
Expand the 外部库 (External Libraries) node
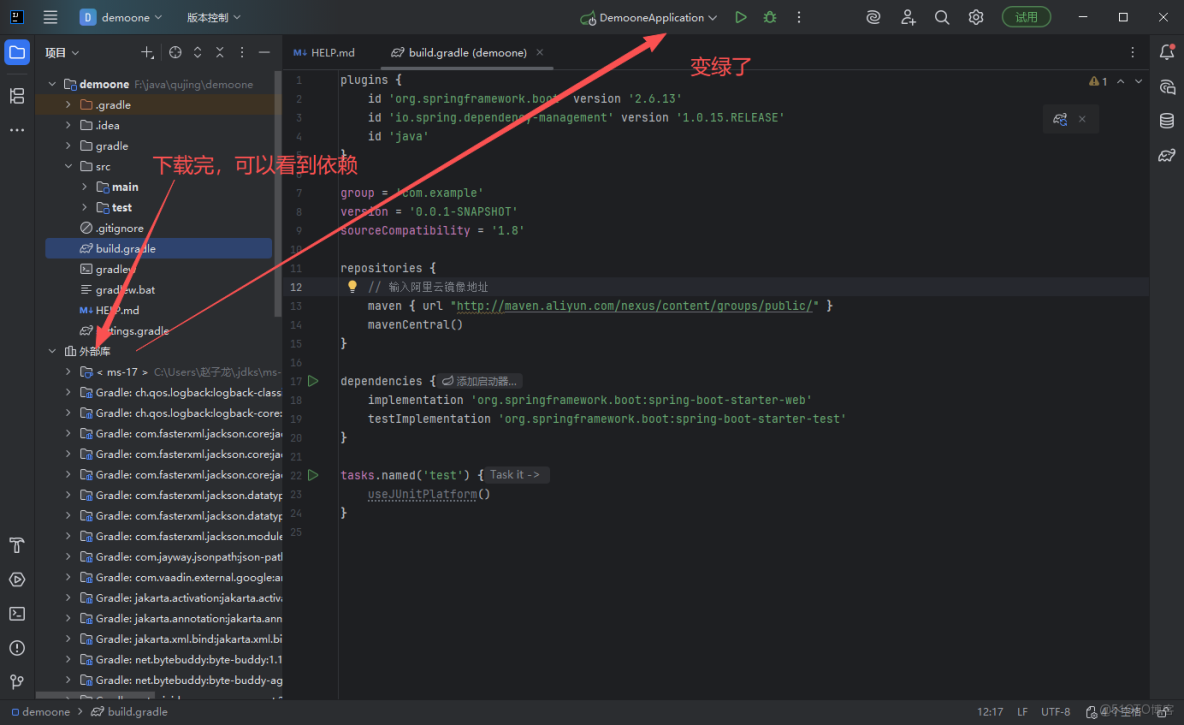coord(52,351)
